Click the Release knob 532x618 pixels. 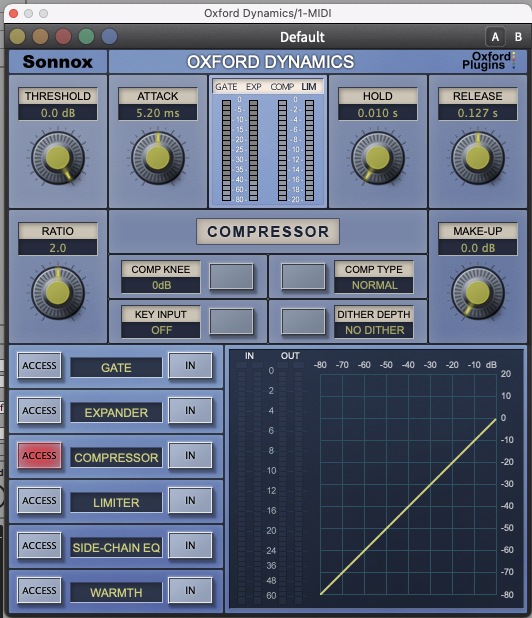(478, 158)
